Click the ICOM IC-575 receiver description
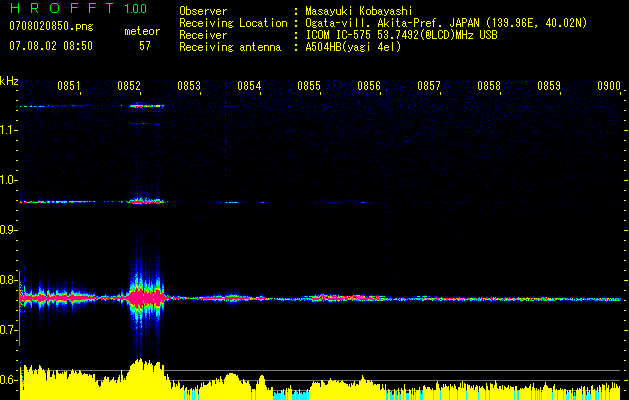Screen dimensions: 629x400 coord(401,35)
